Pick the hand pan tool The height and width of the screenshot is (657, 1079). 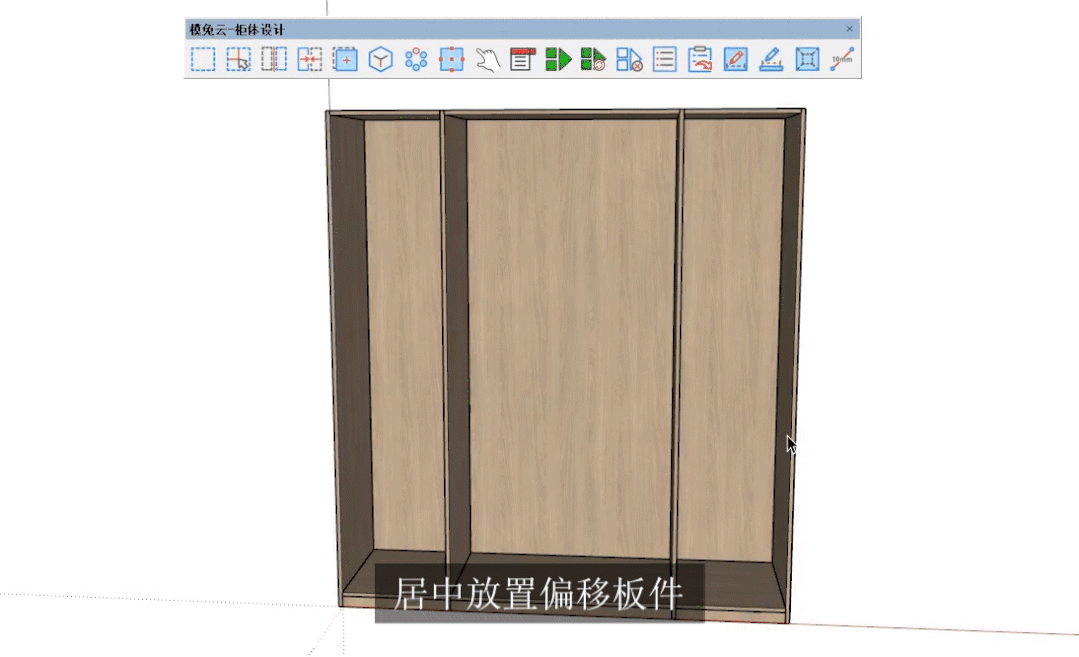click(487, 60)
